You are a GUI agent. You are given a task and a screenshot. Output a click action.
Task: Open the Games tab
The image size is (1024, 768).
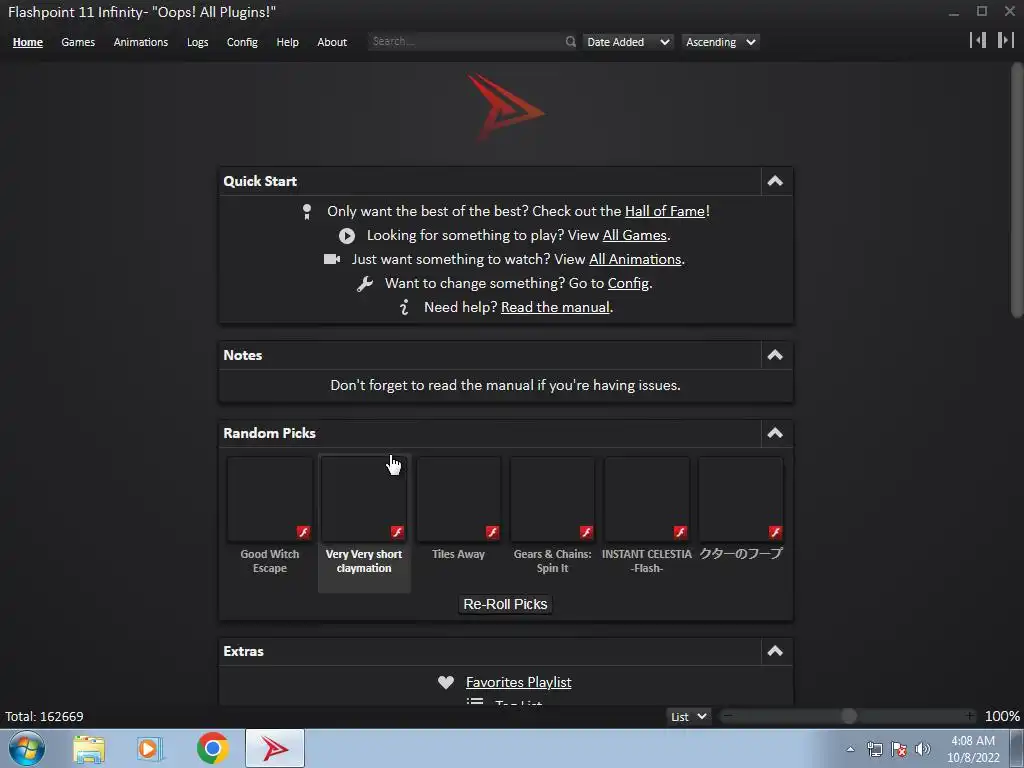pos(78,42)
